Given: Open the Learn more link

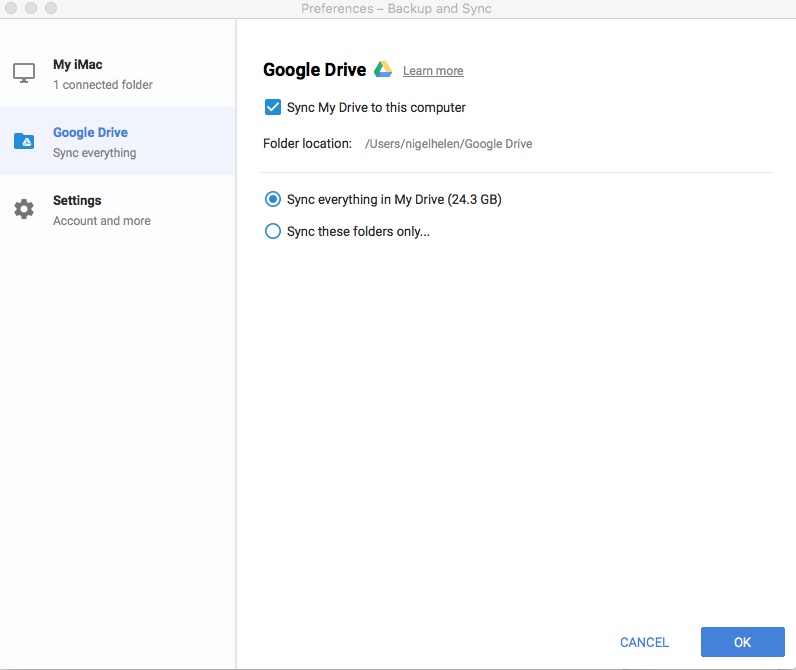Looking at the screenshot, I should (433, 71).
